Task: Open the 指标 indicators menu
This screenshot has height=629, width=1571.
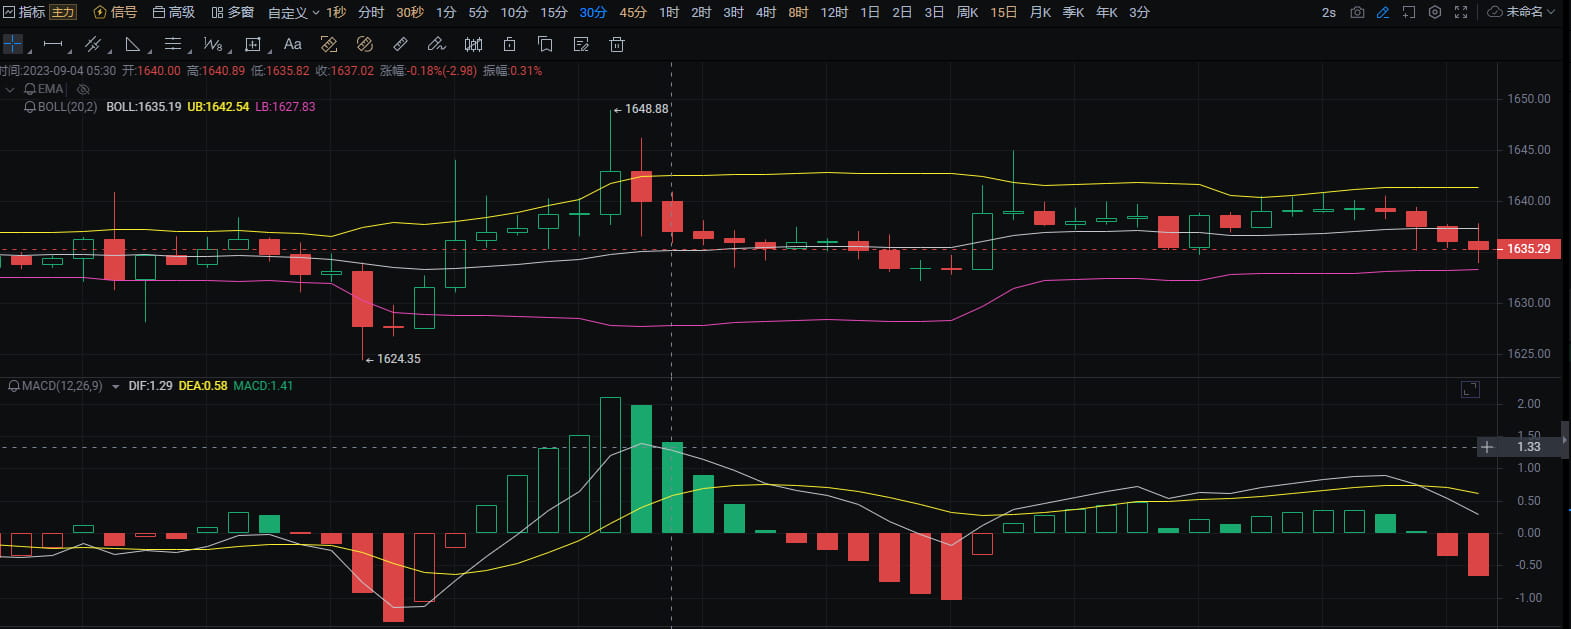Action: [24, 12]
